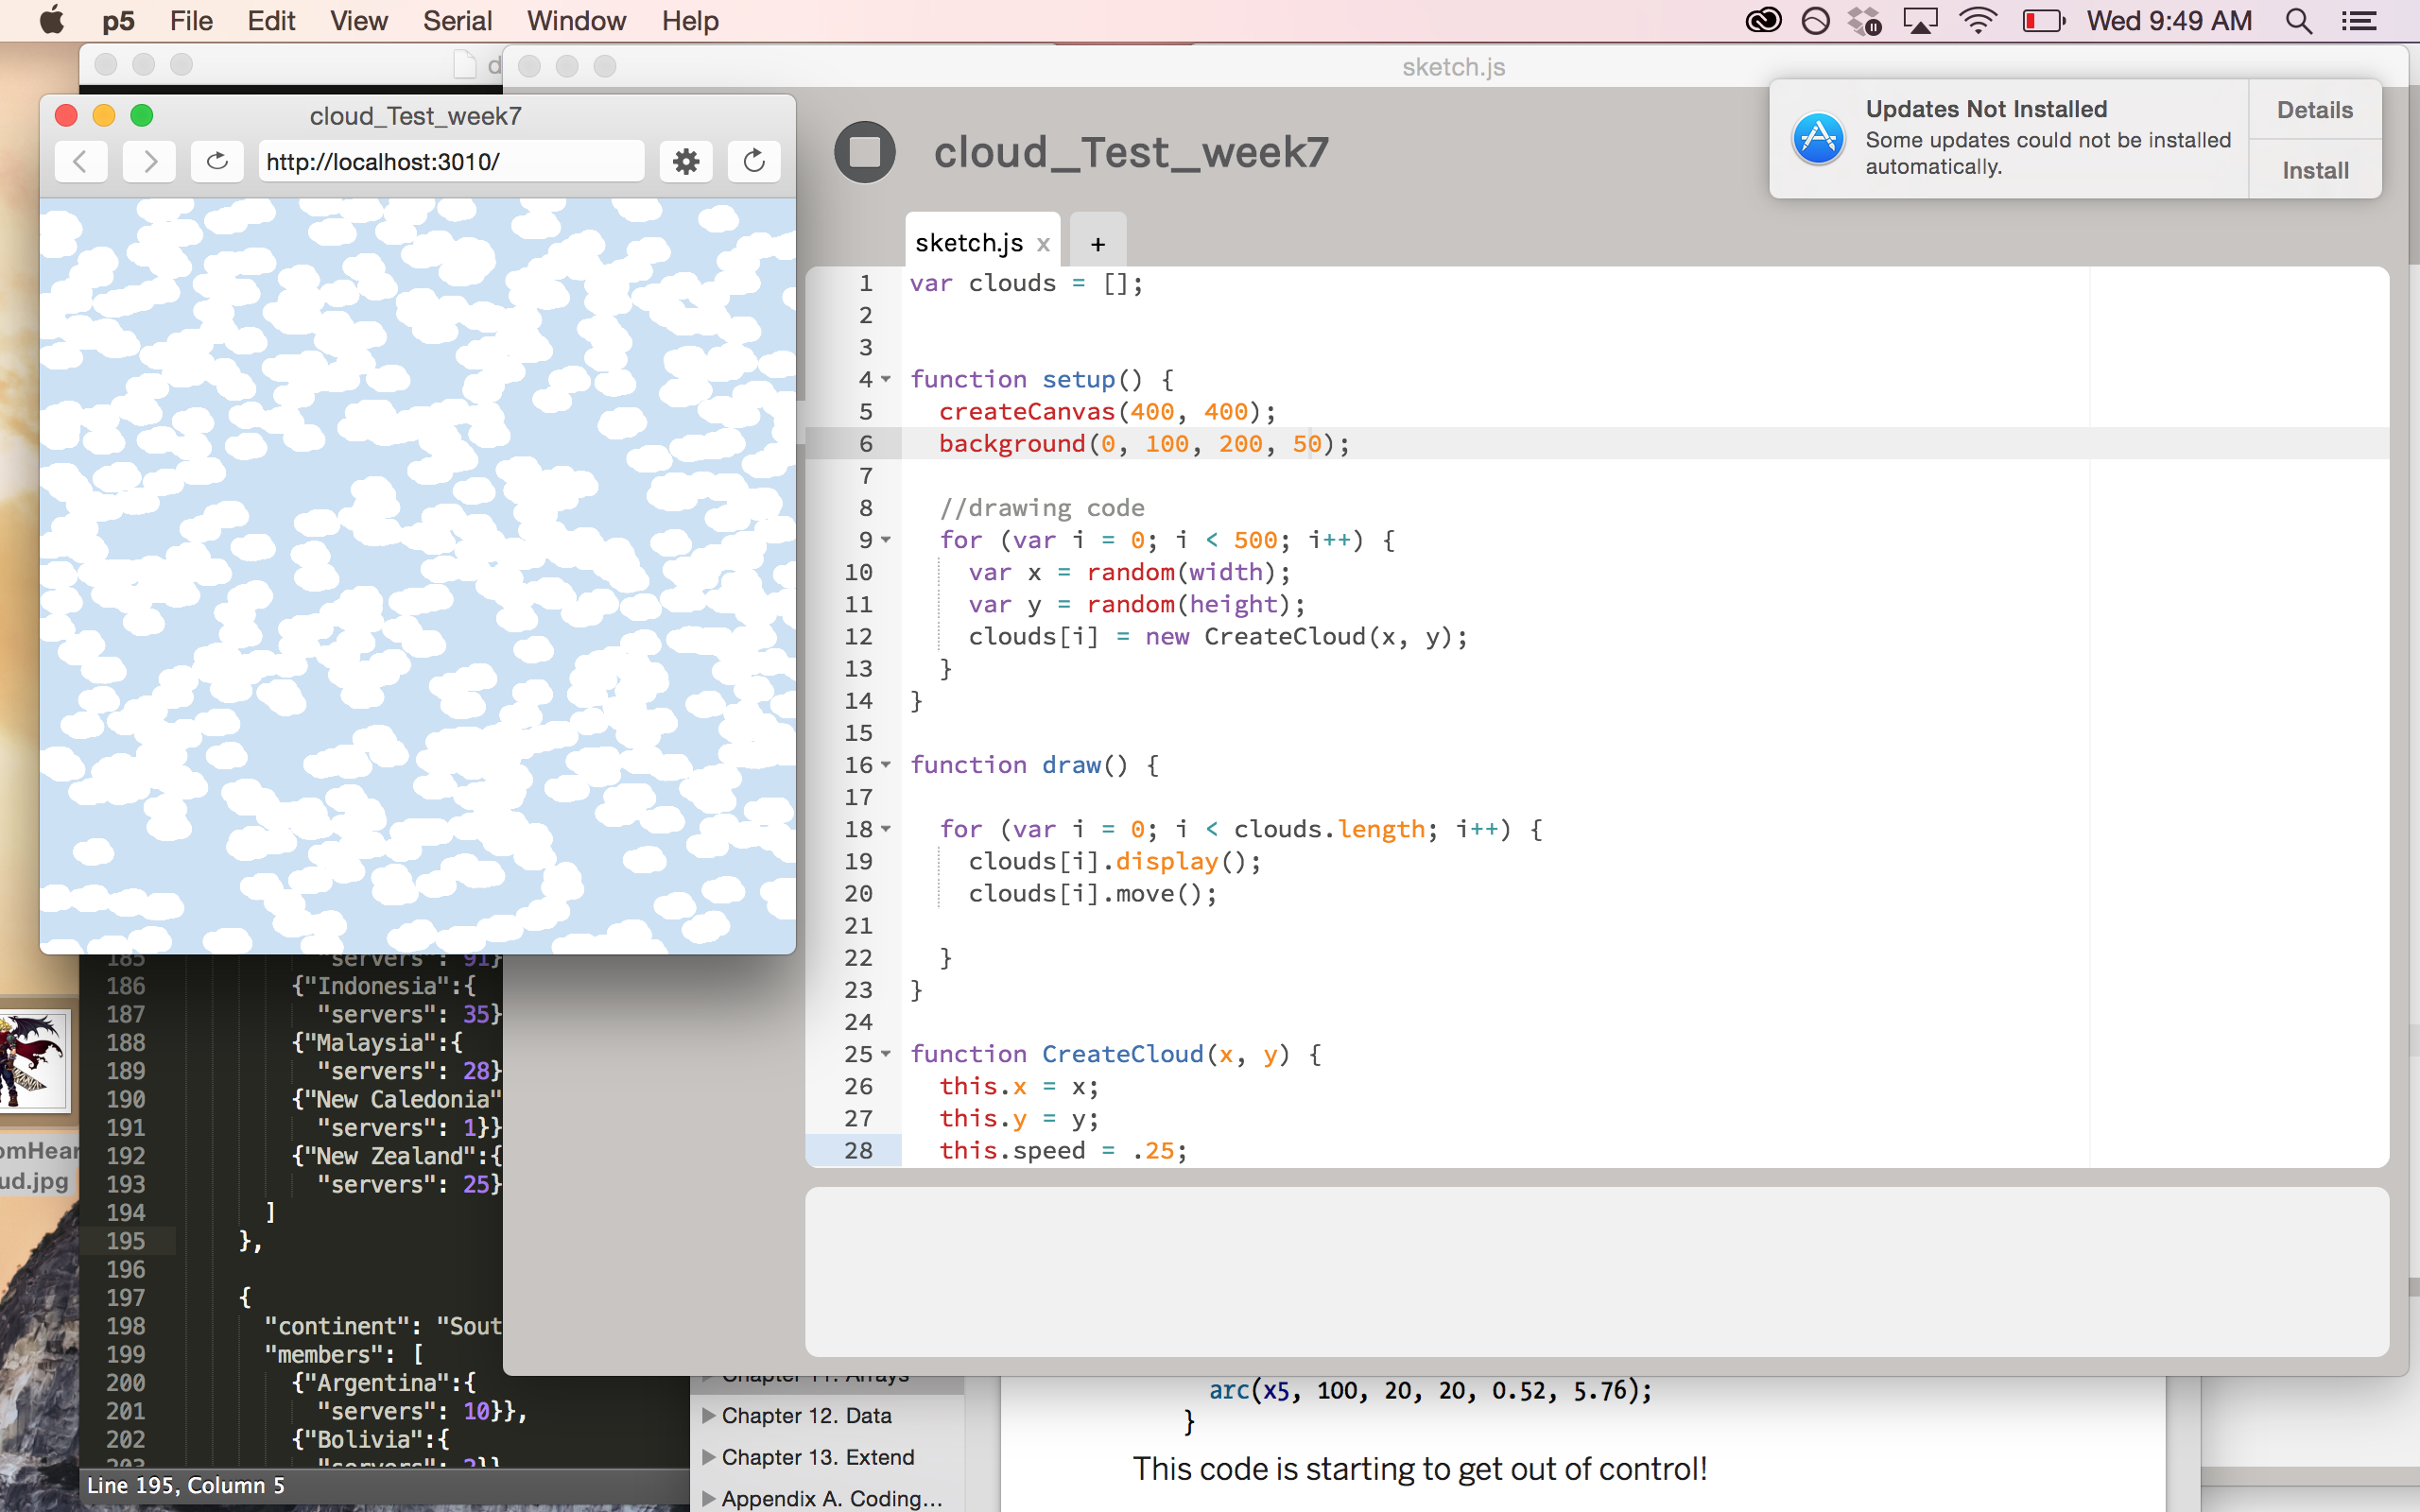Click the round circle menu bar icon
Viewport: 2420px width, 1512px height.
(1815, 21)
